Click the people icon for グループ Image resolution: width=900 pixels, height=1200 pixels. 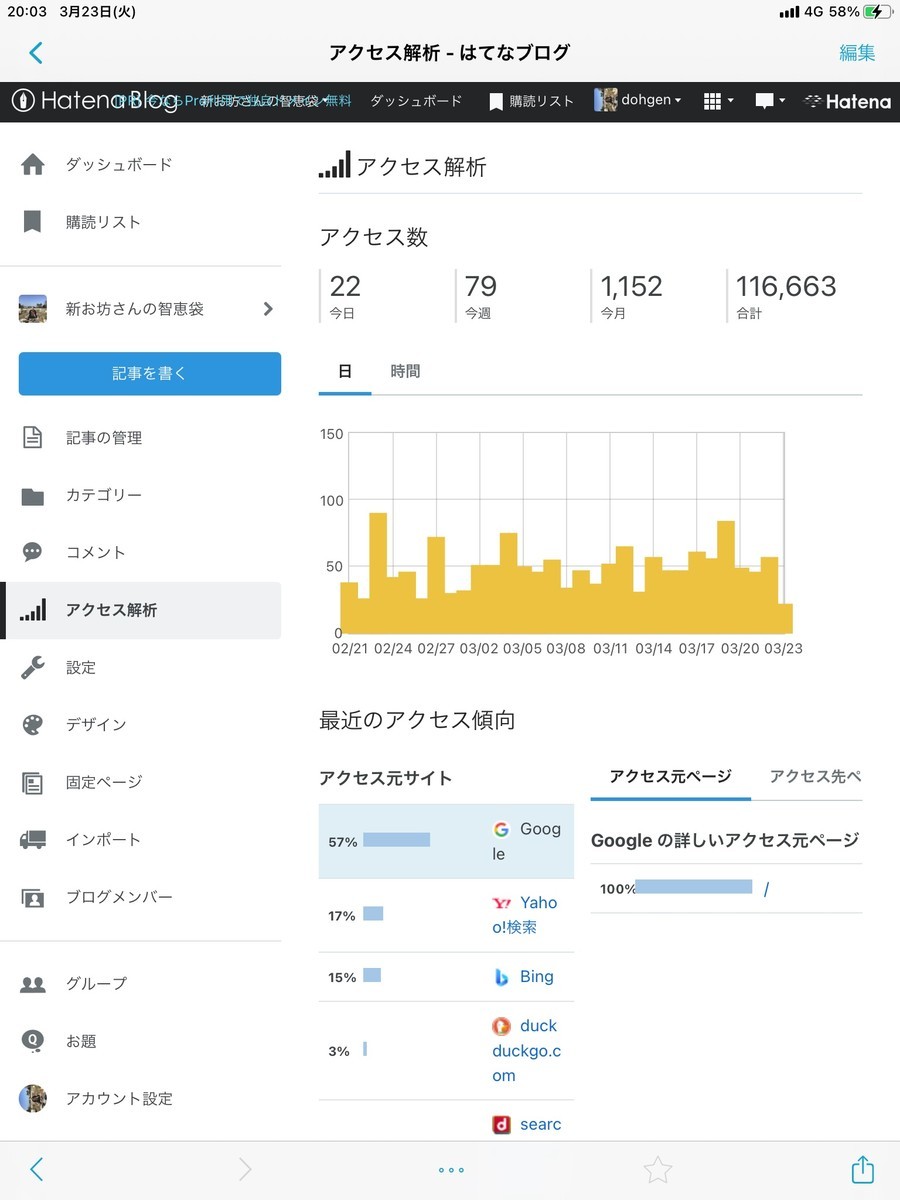click(x=33, y=984)
